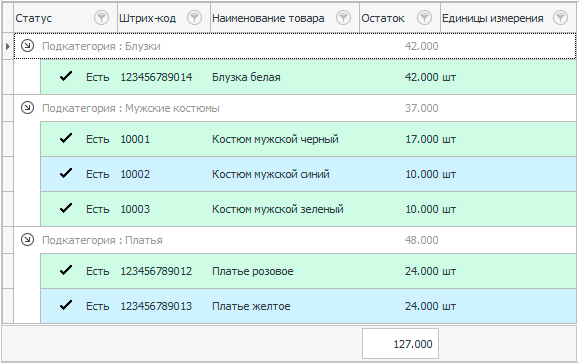Click barcode 10003
The image size is (579, 364).
tap(135, 209)
